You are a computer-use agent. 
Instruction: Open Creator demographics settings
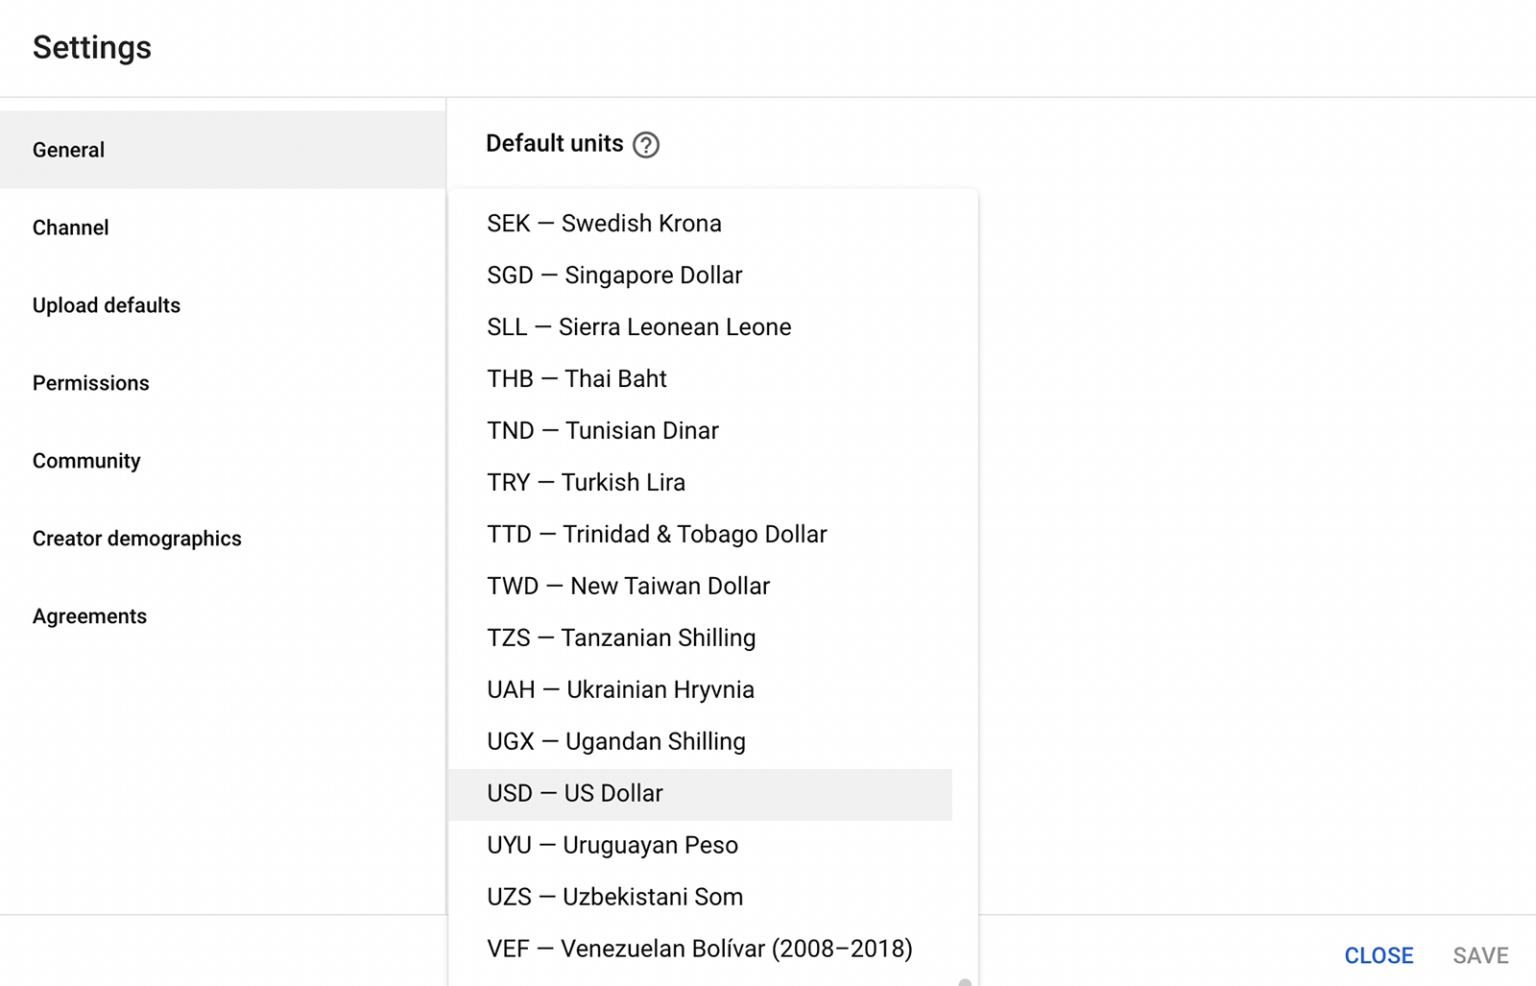(x=137, y=539)
